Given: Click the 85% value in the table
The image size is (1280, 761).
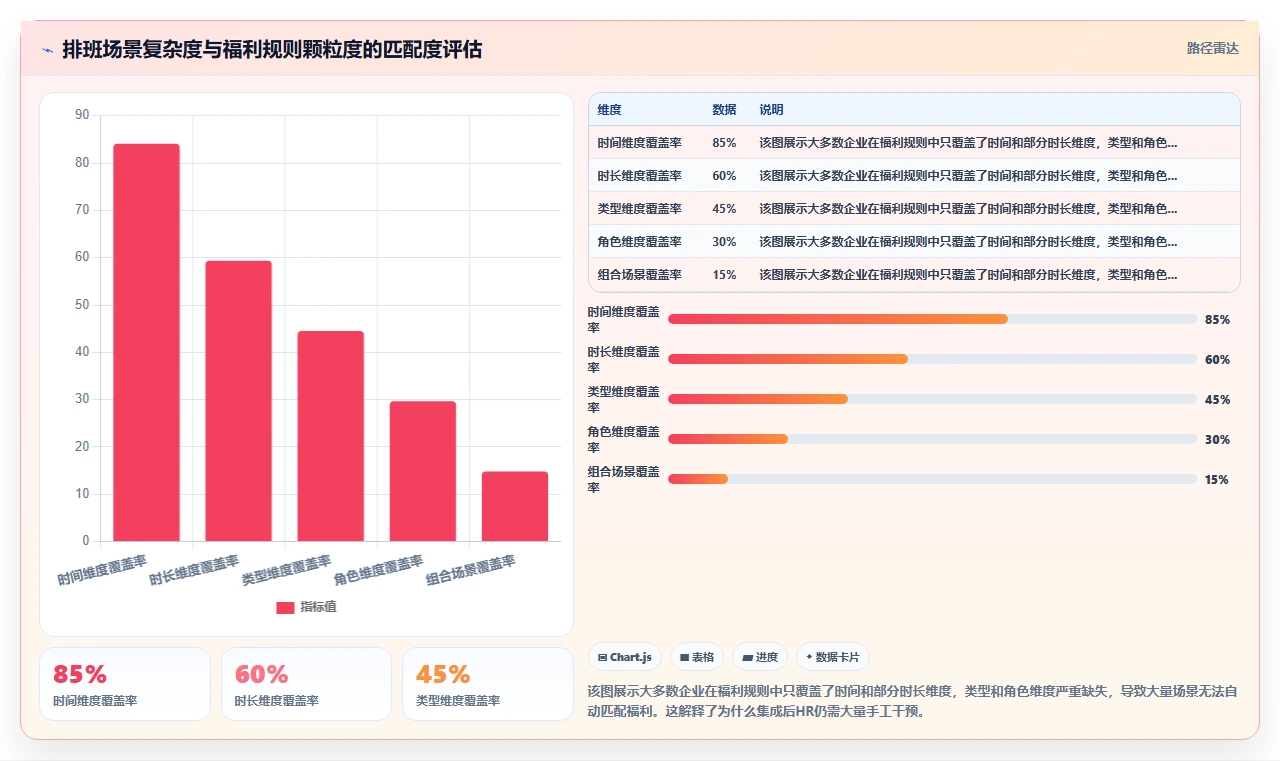Looking at the screenshot, I should click(x=724, y=142).
